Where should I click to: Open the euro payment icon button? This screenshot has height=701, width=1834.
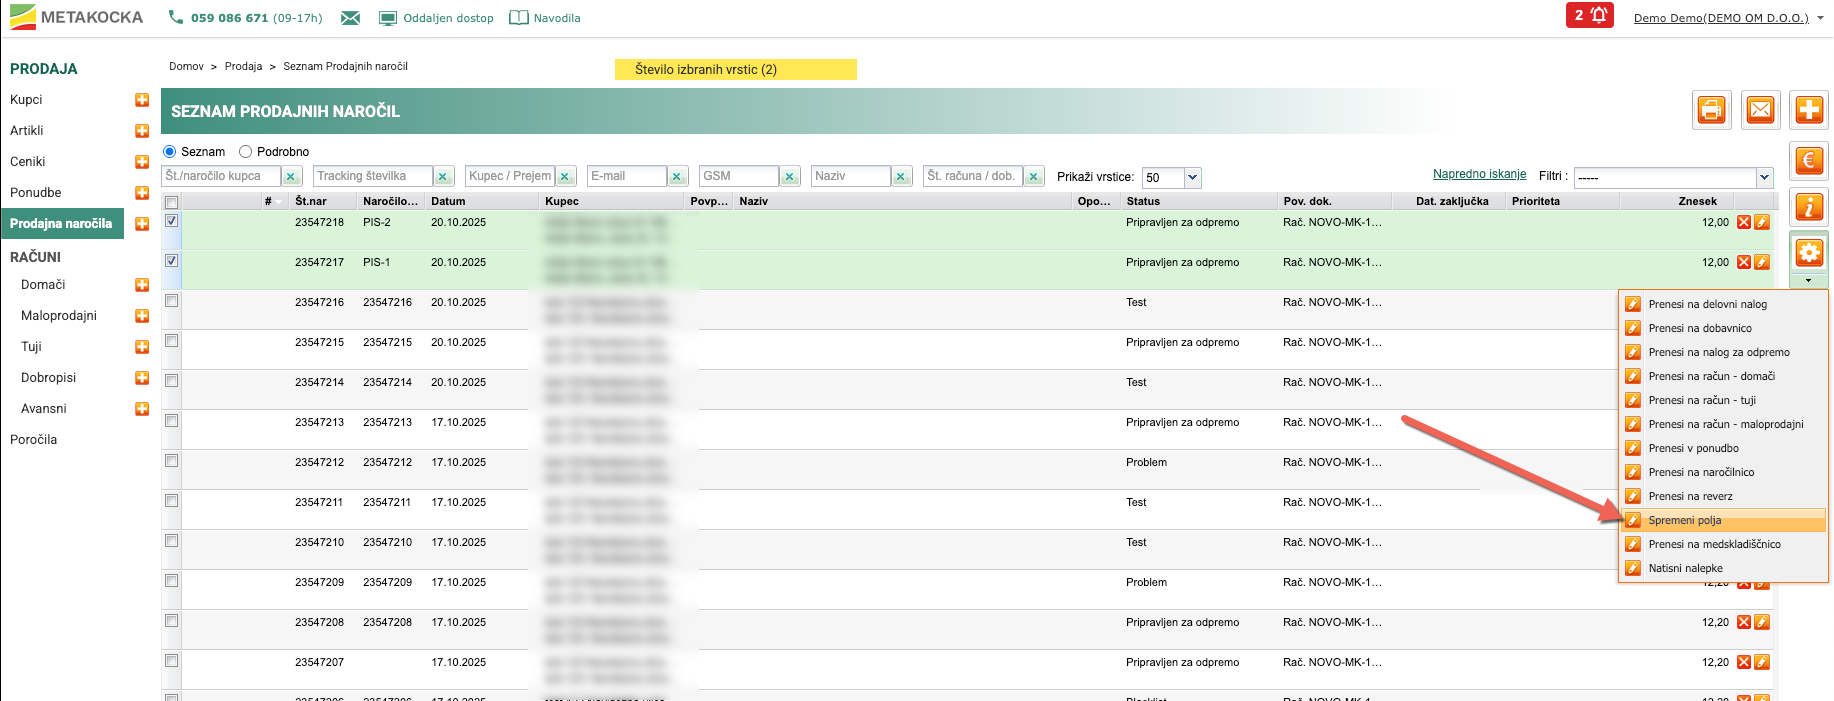pos(1808,161)
